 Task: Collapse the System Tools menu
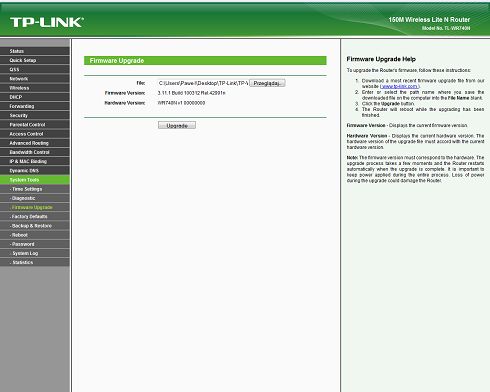(35, 180)
